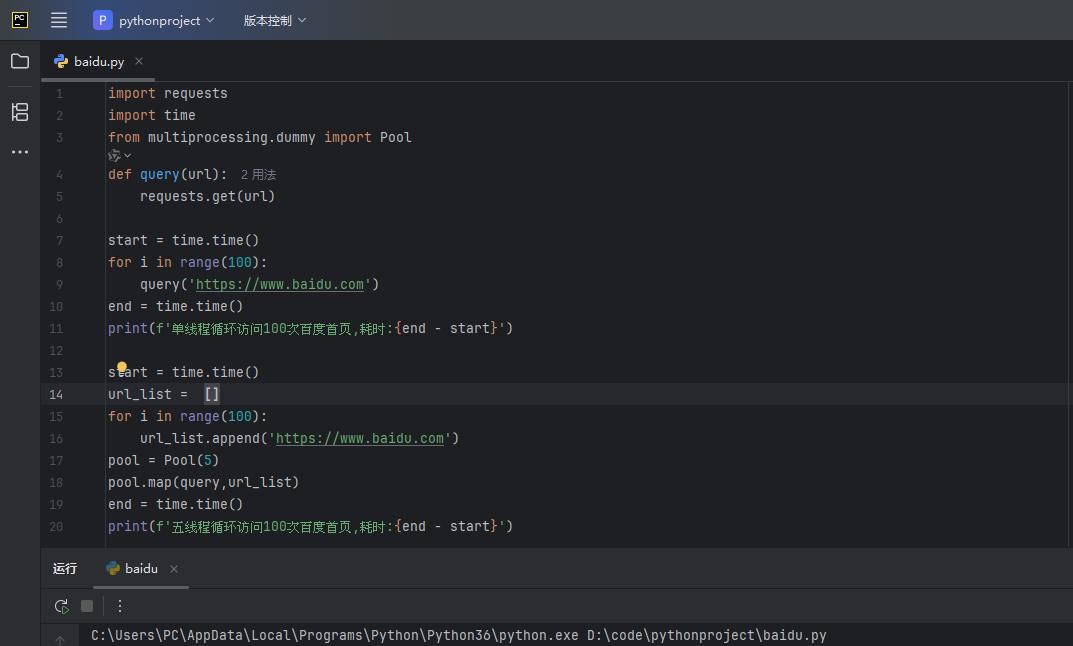Click the python.exe command output line
Screen dimensions: 1073x646
tap(458, 635)
